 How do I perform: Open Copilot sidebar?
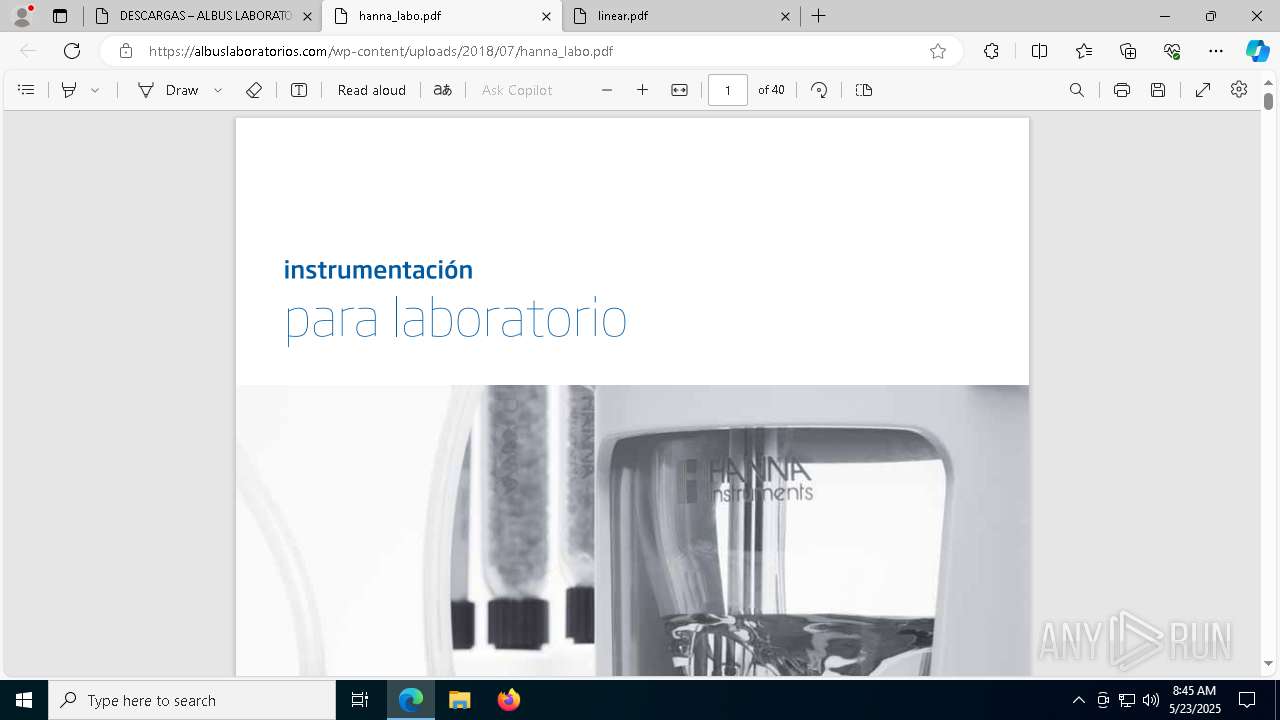[x=1257, y=51]
